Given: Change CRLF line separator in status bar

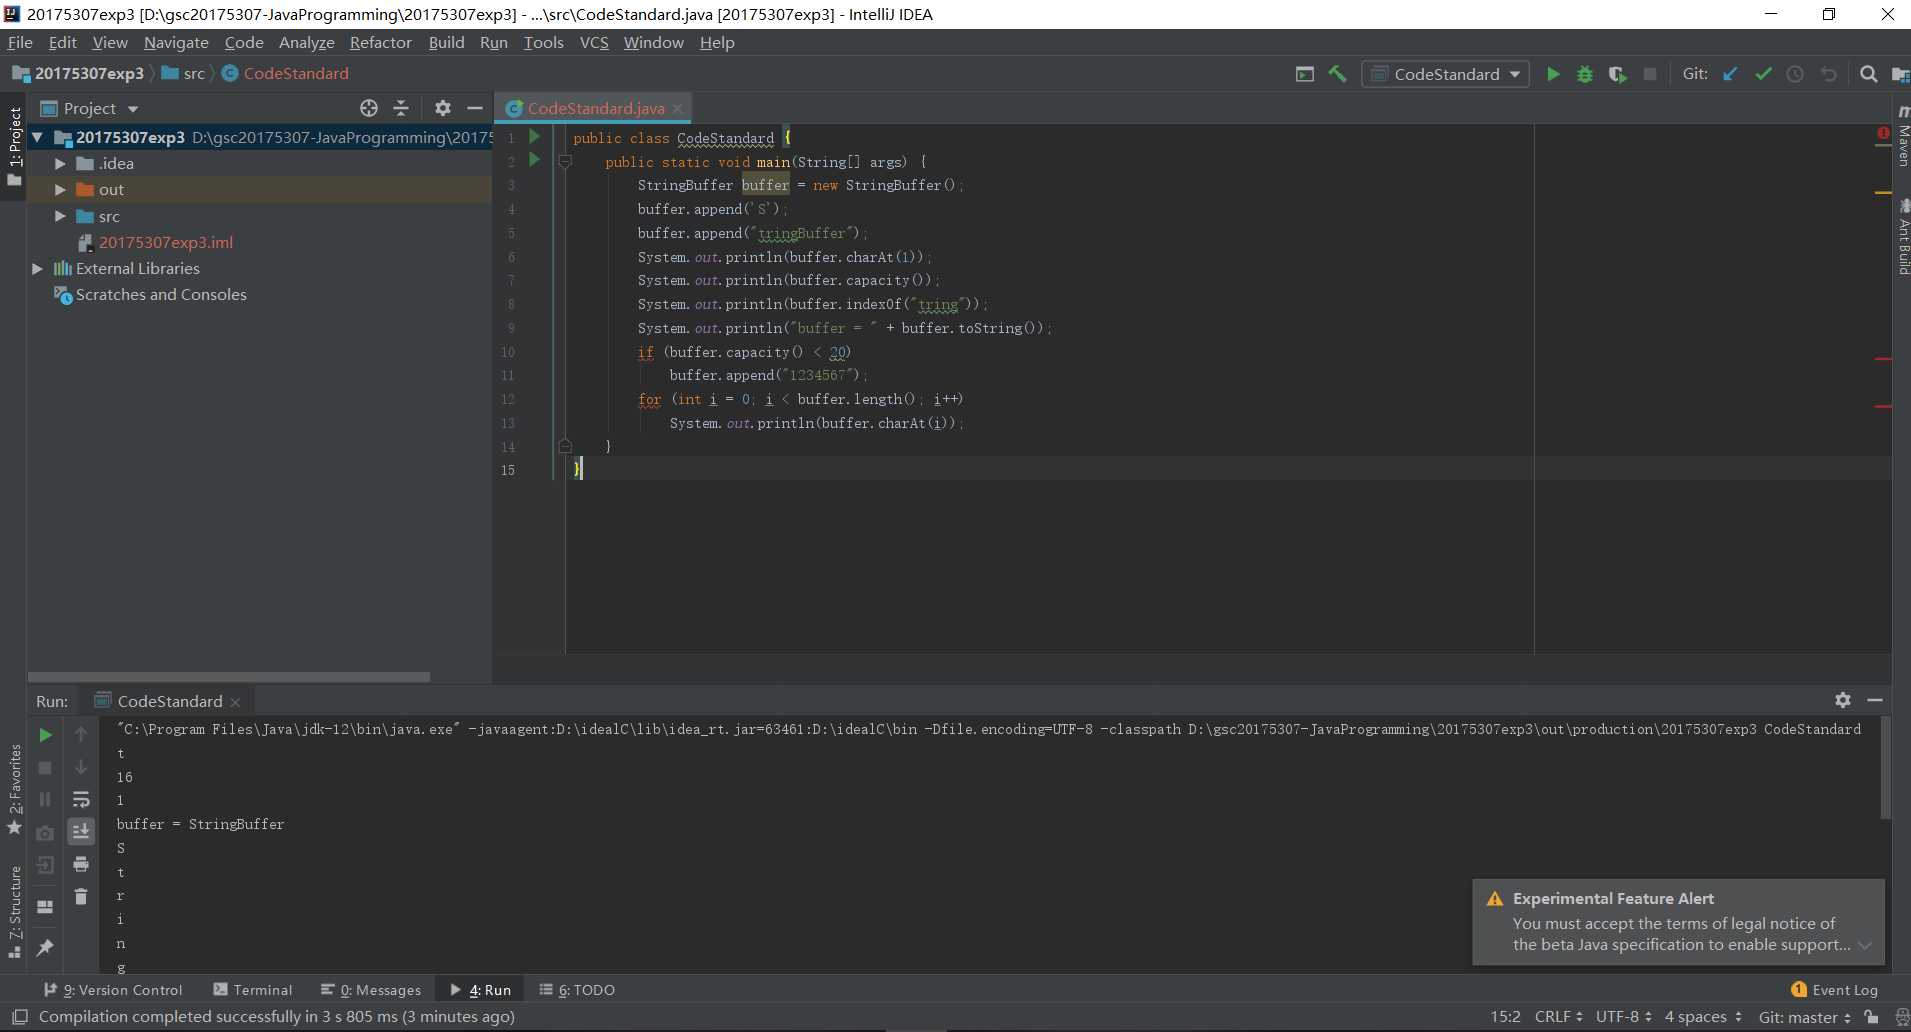Looking at the screenshot, I should pos(1558,1017).
